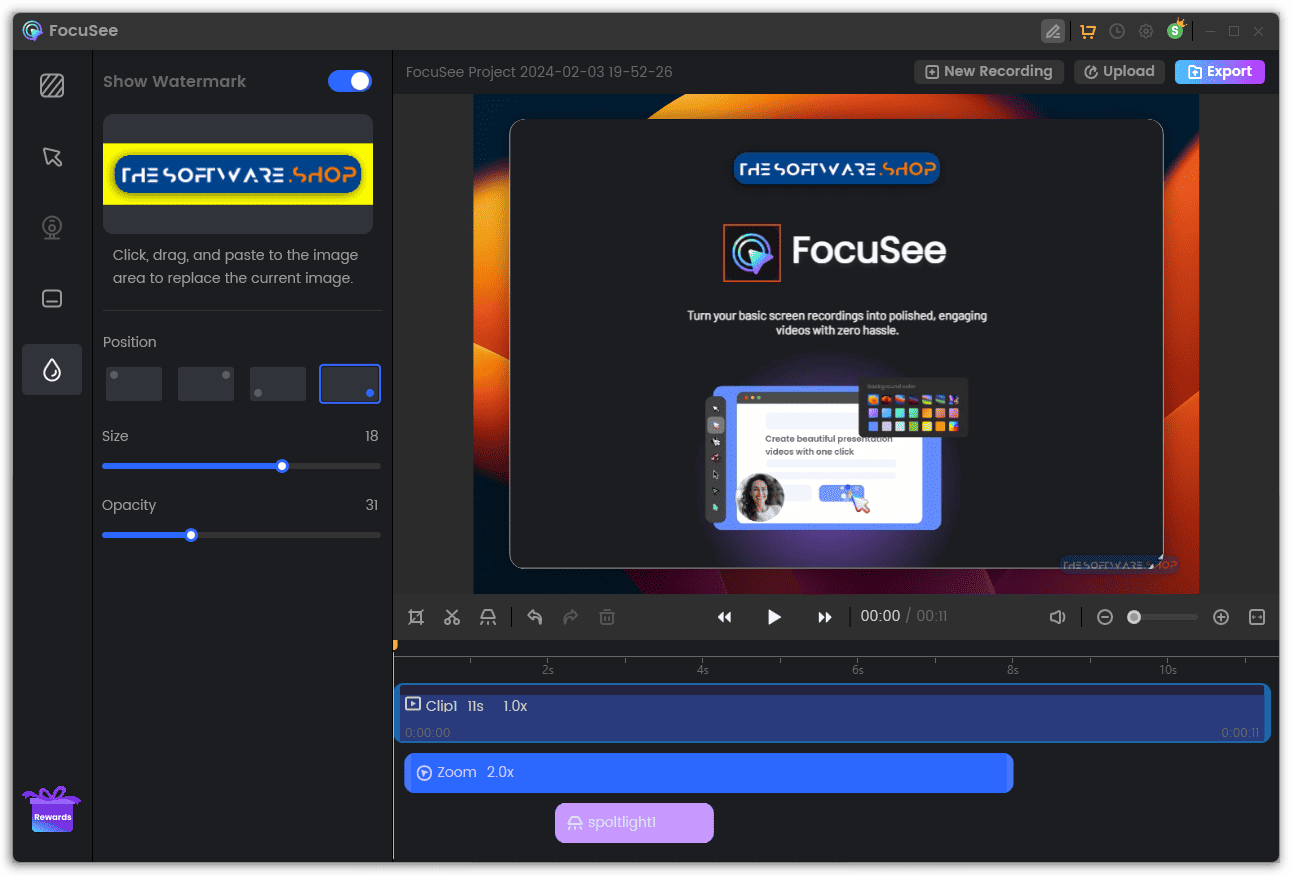
Task: Click the project name FocuSee Project 2024-02-03
Action: pos(539,72)
